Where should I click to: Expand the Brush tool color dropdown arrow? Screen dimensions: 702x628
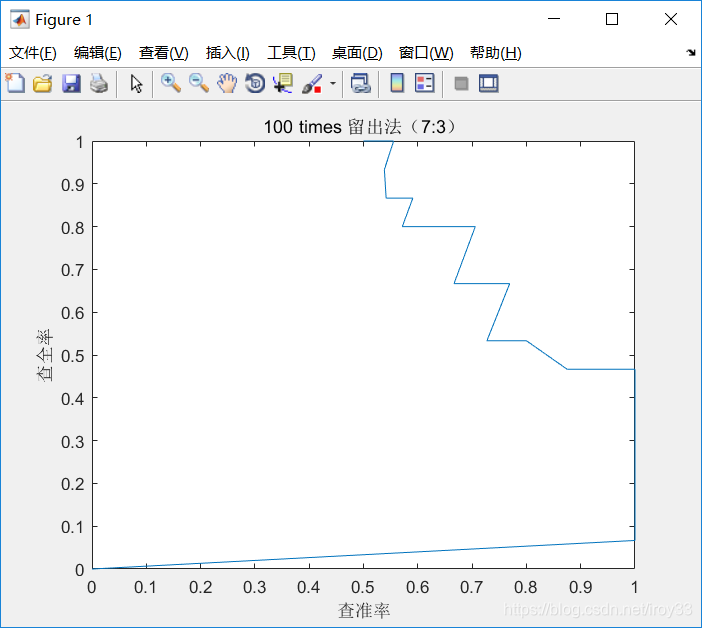[x=333, y=84]
